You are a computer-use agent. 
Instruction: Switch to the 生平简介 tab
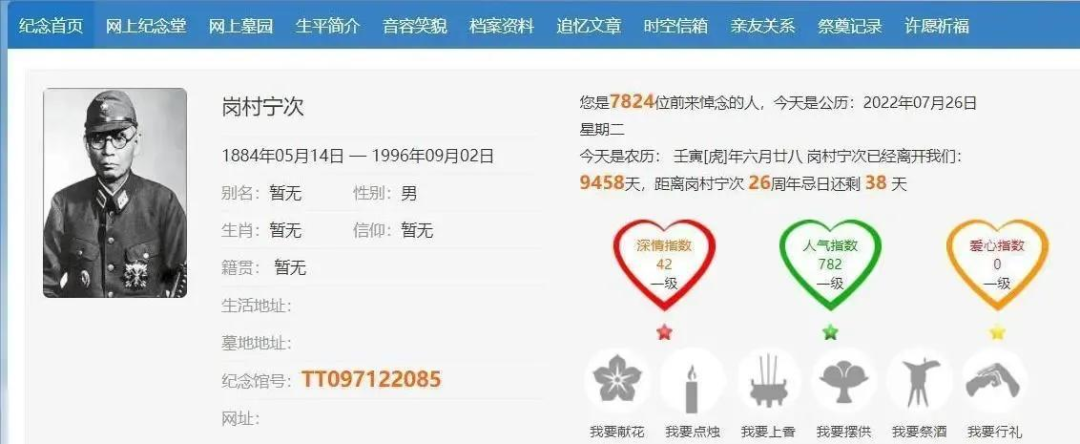pyautogui.click(x=327, y=26)
